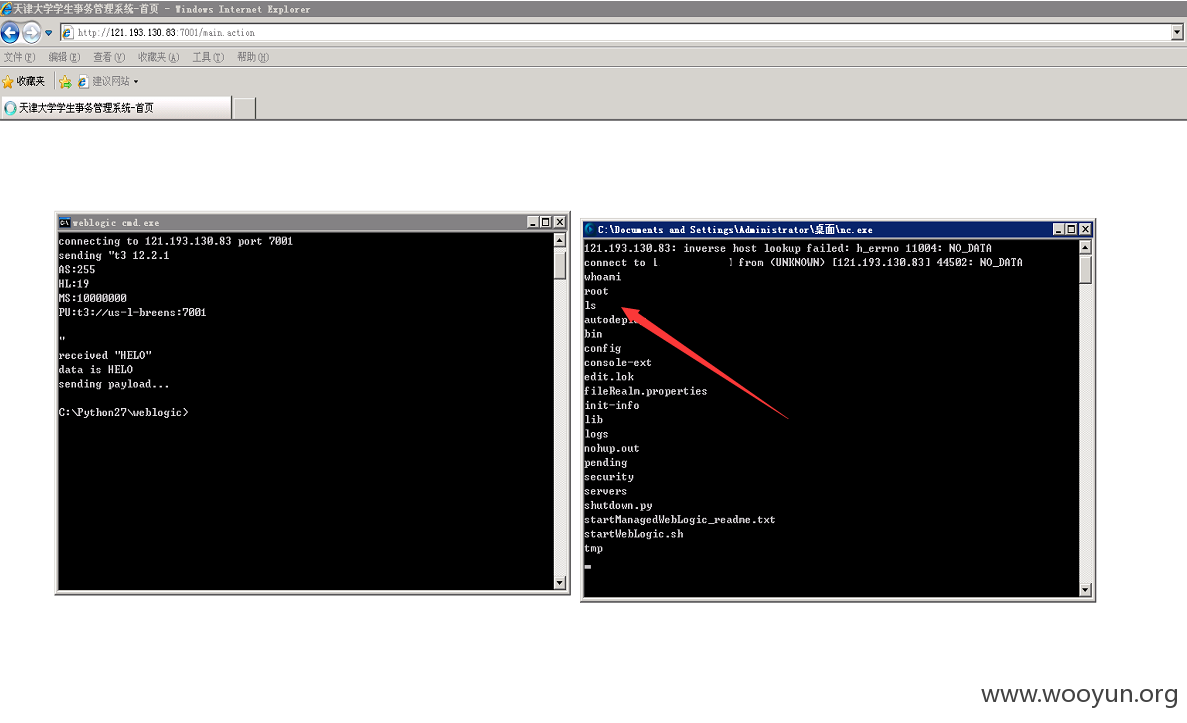Click scroll down arrow in weblogic cmd window
The height and width of the screenshot is (723, 1187).
click(559, 583)
